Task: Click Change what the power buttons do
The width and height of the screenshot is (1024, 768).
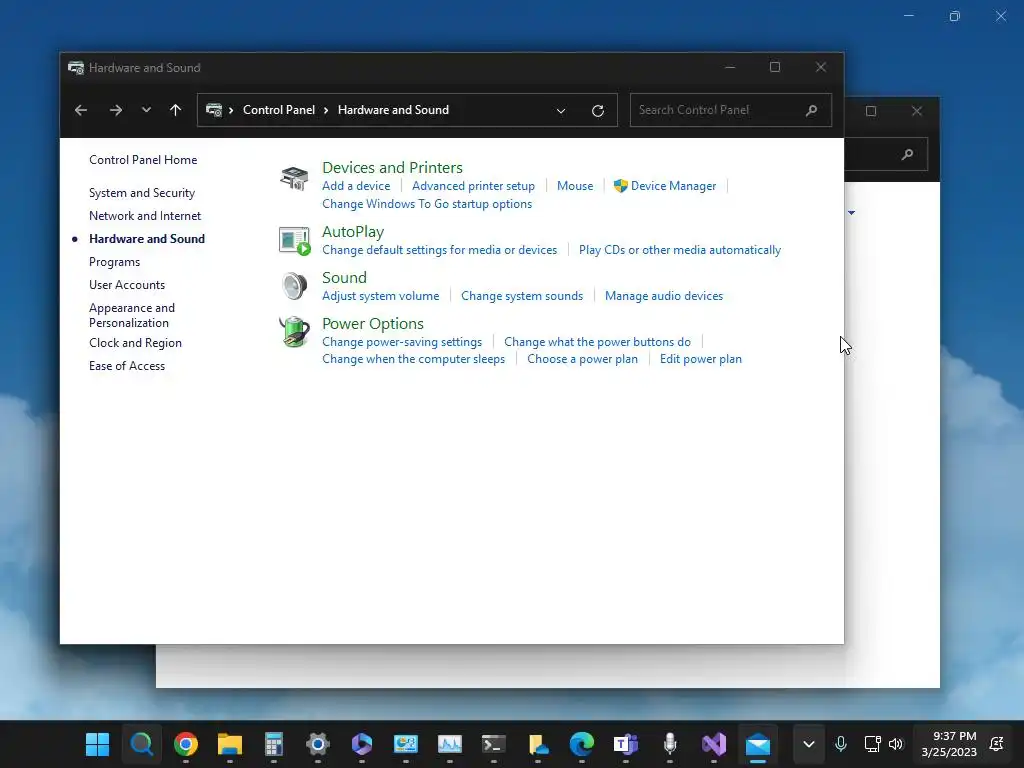Action: pyautogui.click(x=598, y=342)
